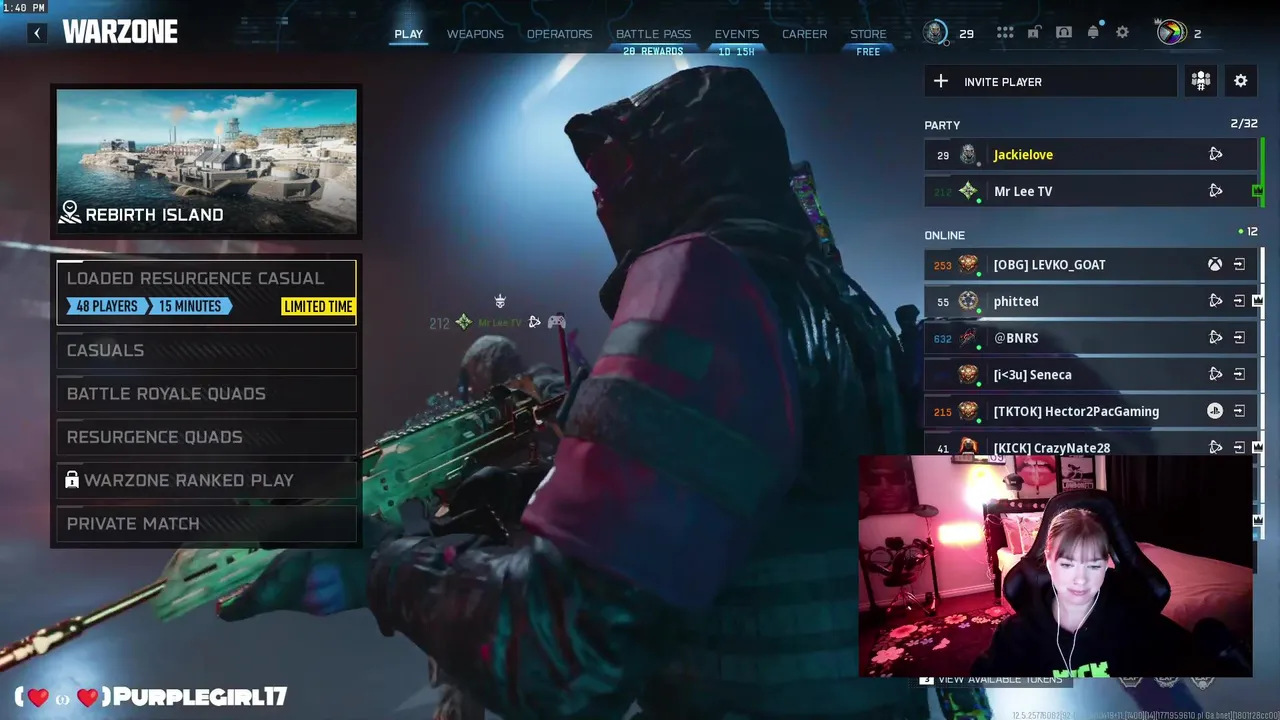Viewport: 1280px width, 720px height.
Task: Select online friend phitted
Action: 1091,301
